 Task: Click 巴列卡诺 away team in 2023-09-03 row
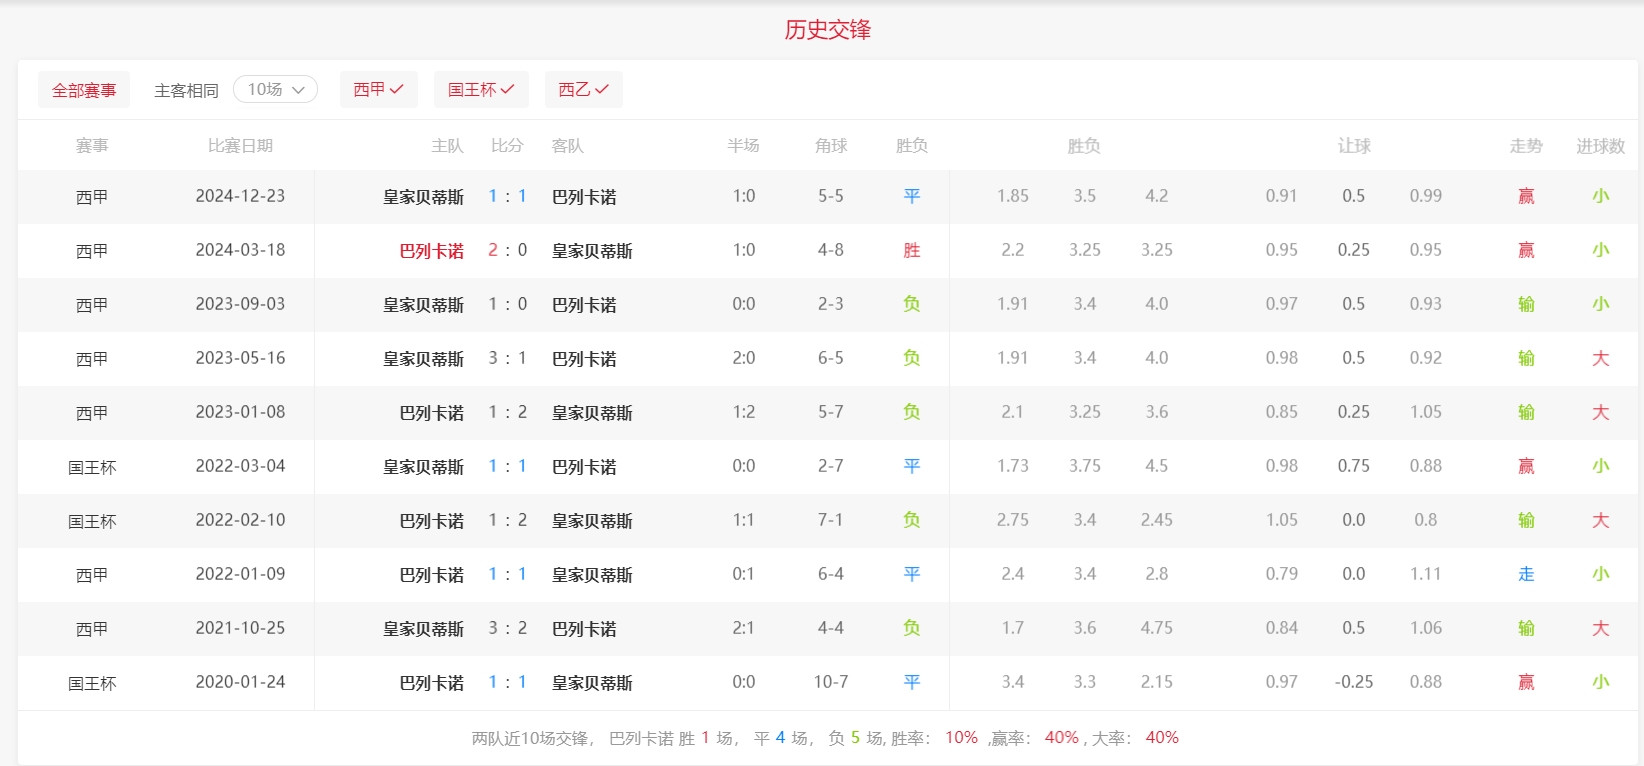(x=584, y=305)
